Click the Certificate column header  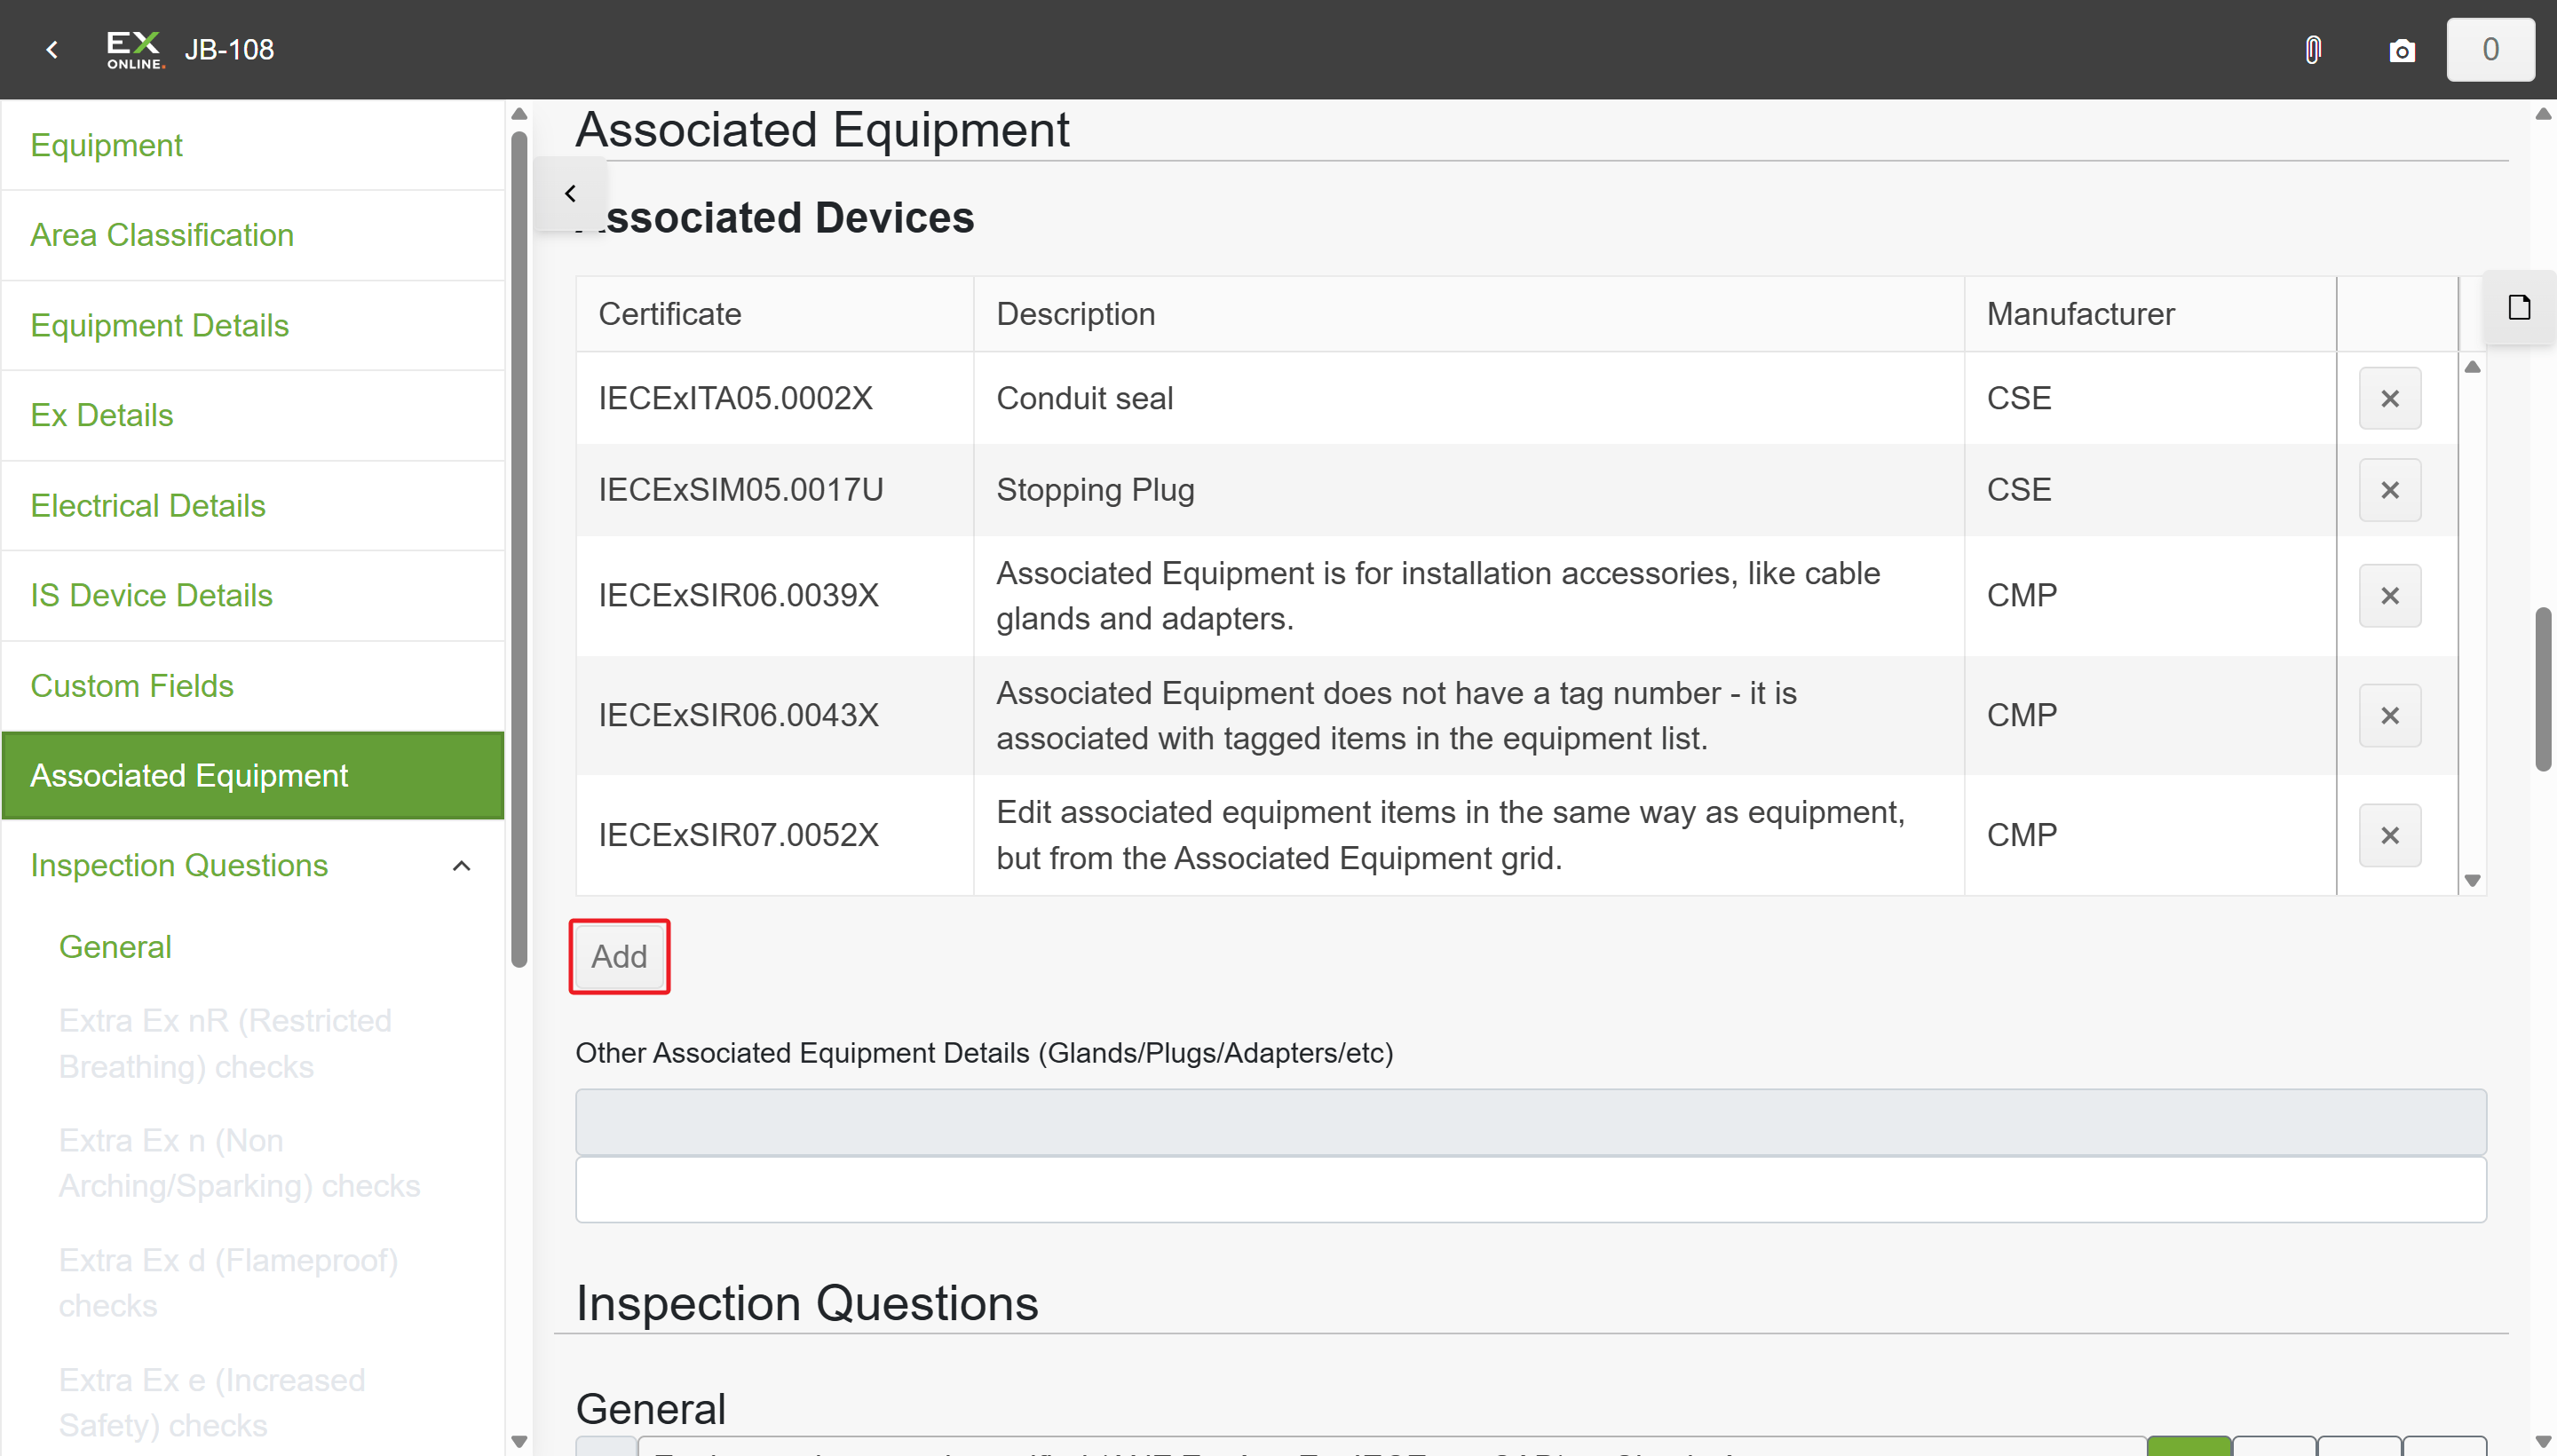pyautogui.click(x=774, y=314)
